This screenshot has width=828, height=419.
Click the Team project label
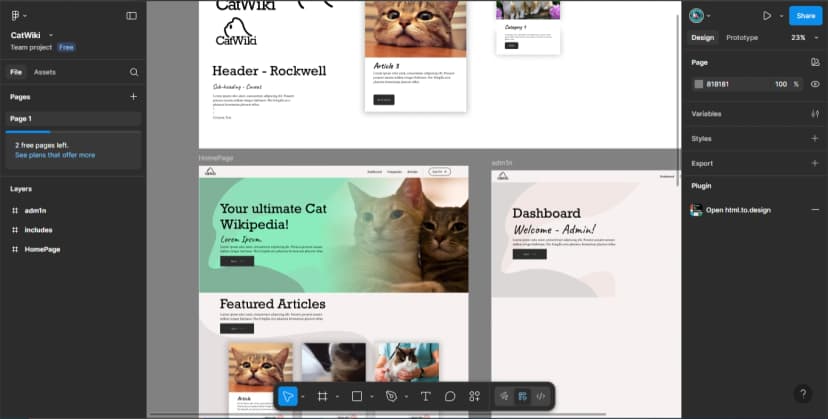(x=31, y=48)
